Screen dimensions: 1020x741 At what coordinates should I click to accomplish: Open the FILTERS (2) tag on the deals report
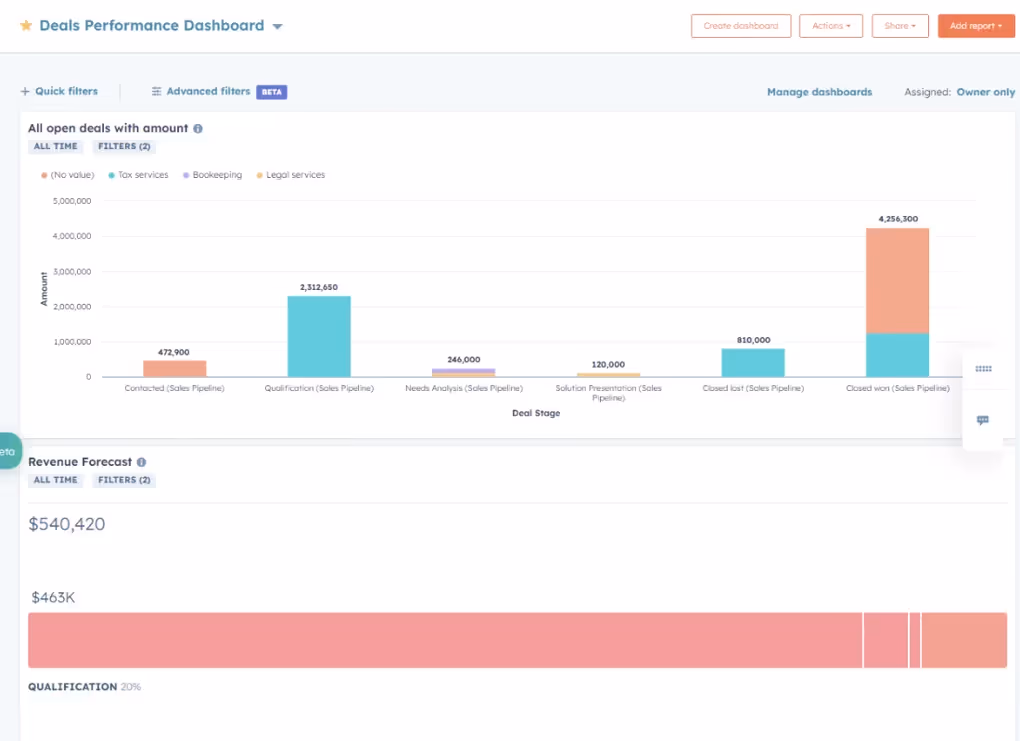click(x=123, y=146)
